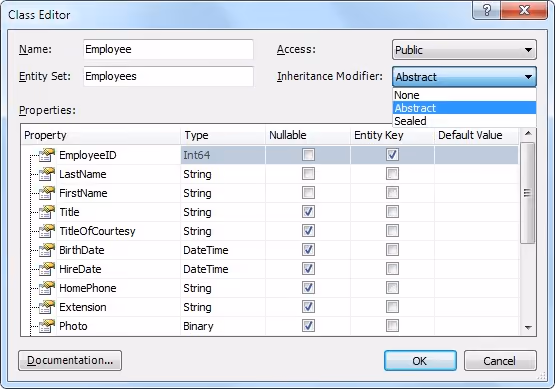Confirm with the OK button
555x389 pixels.
coord(420,361)
